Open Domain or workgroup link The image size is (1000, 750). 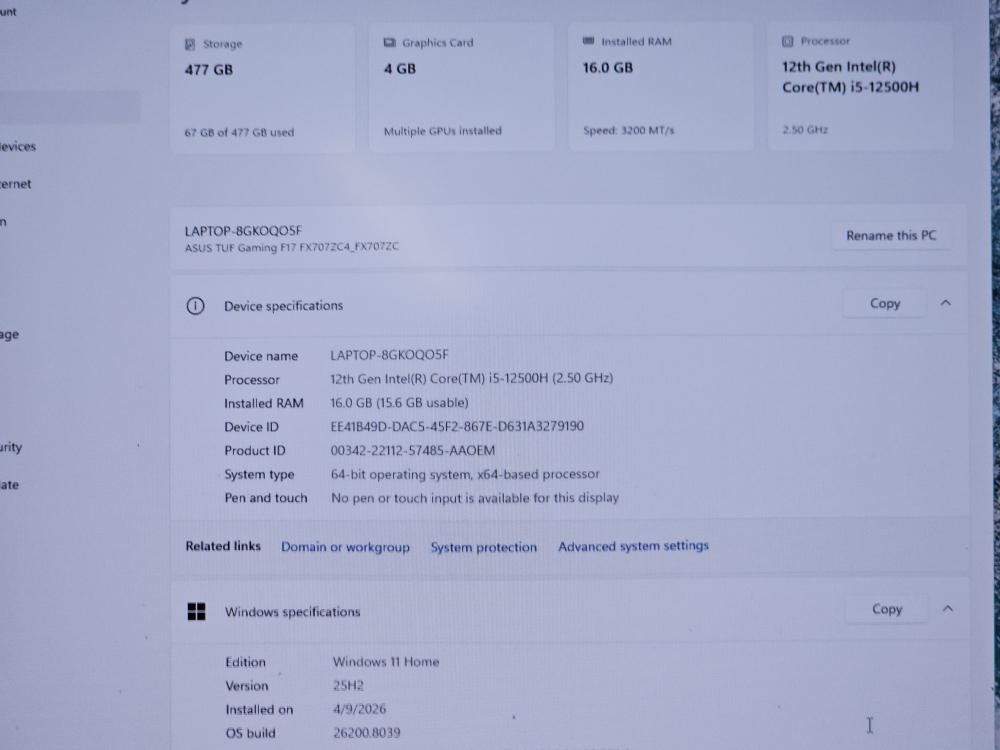click(345, 547)
